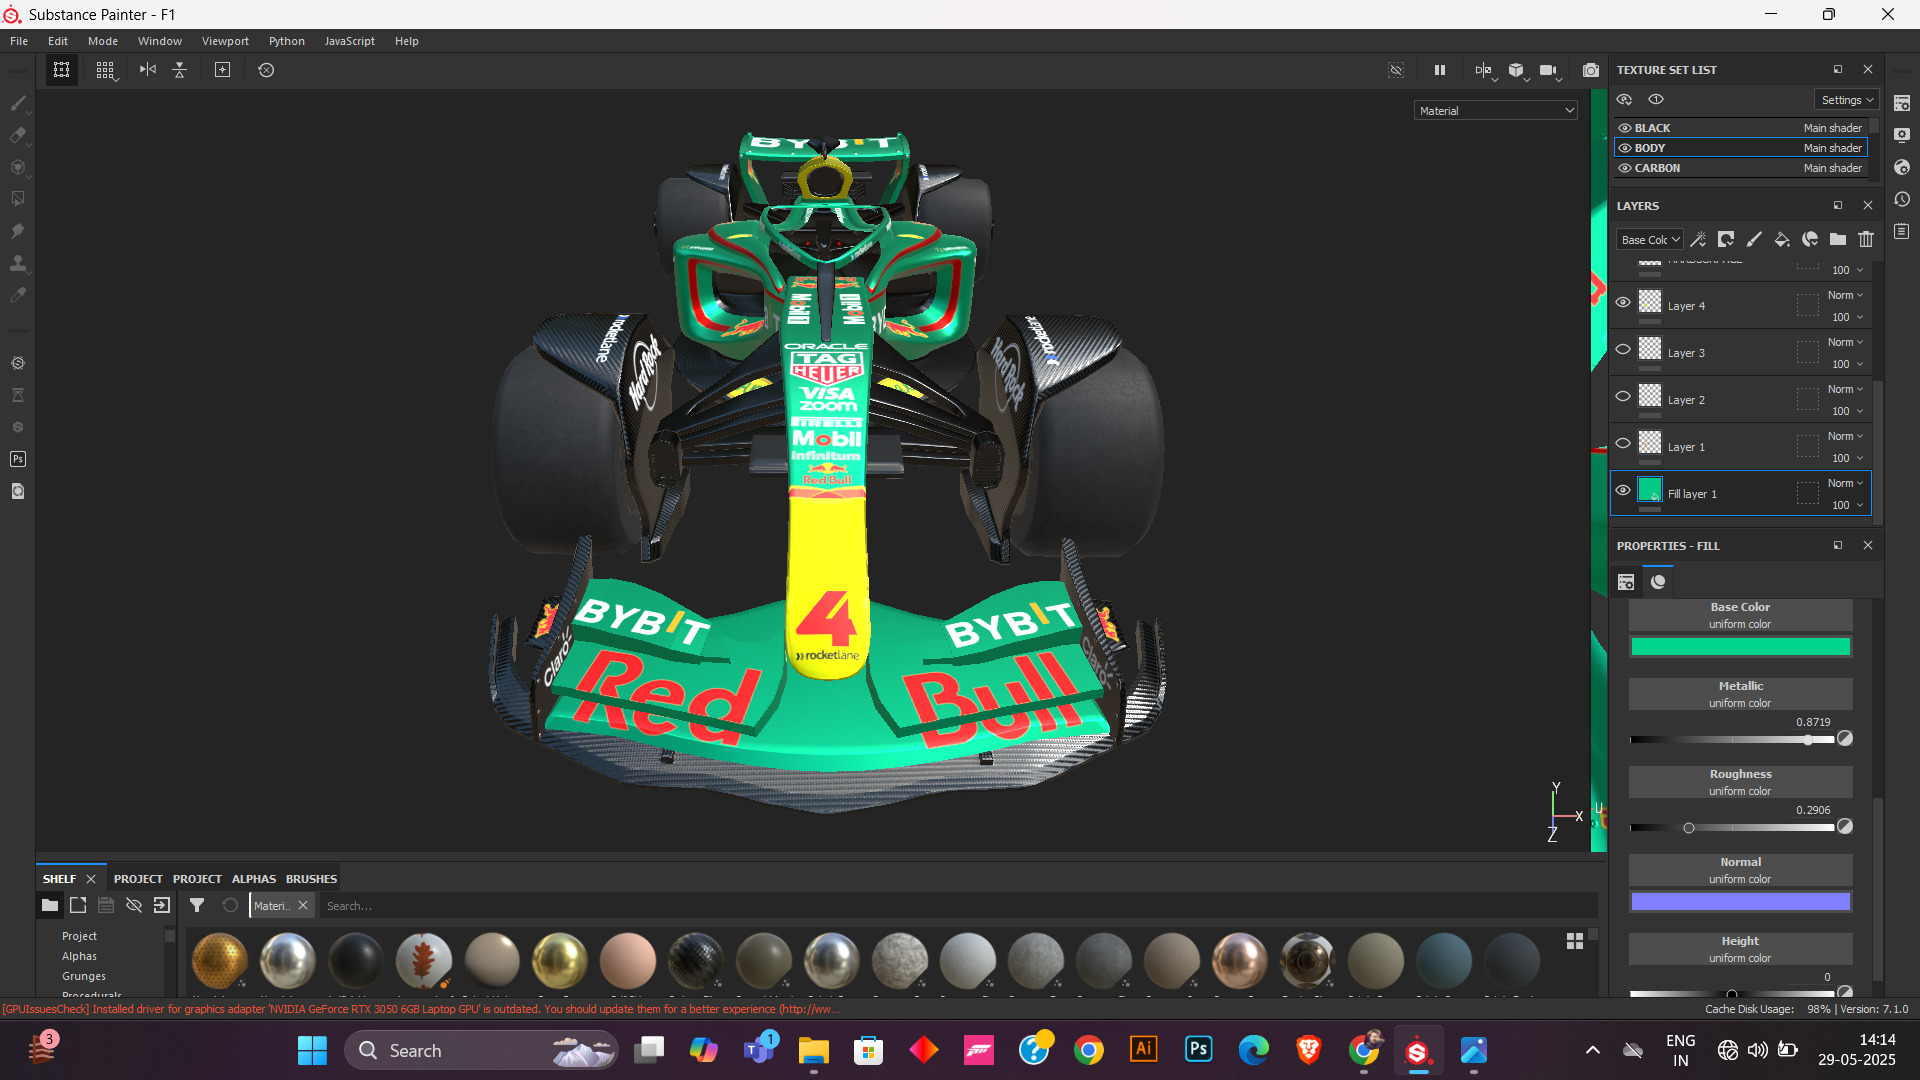Open blend mode dropdown for Layer 4
The image size is (1920, 1080).
(x=1845, y=295)
